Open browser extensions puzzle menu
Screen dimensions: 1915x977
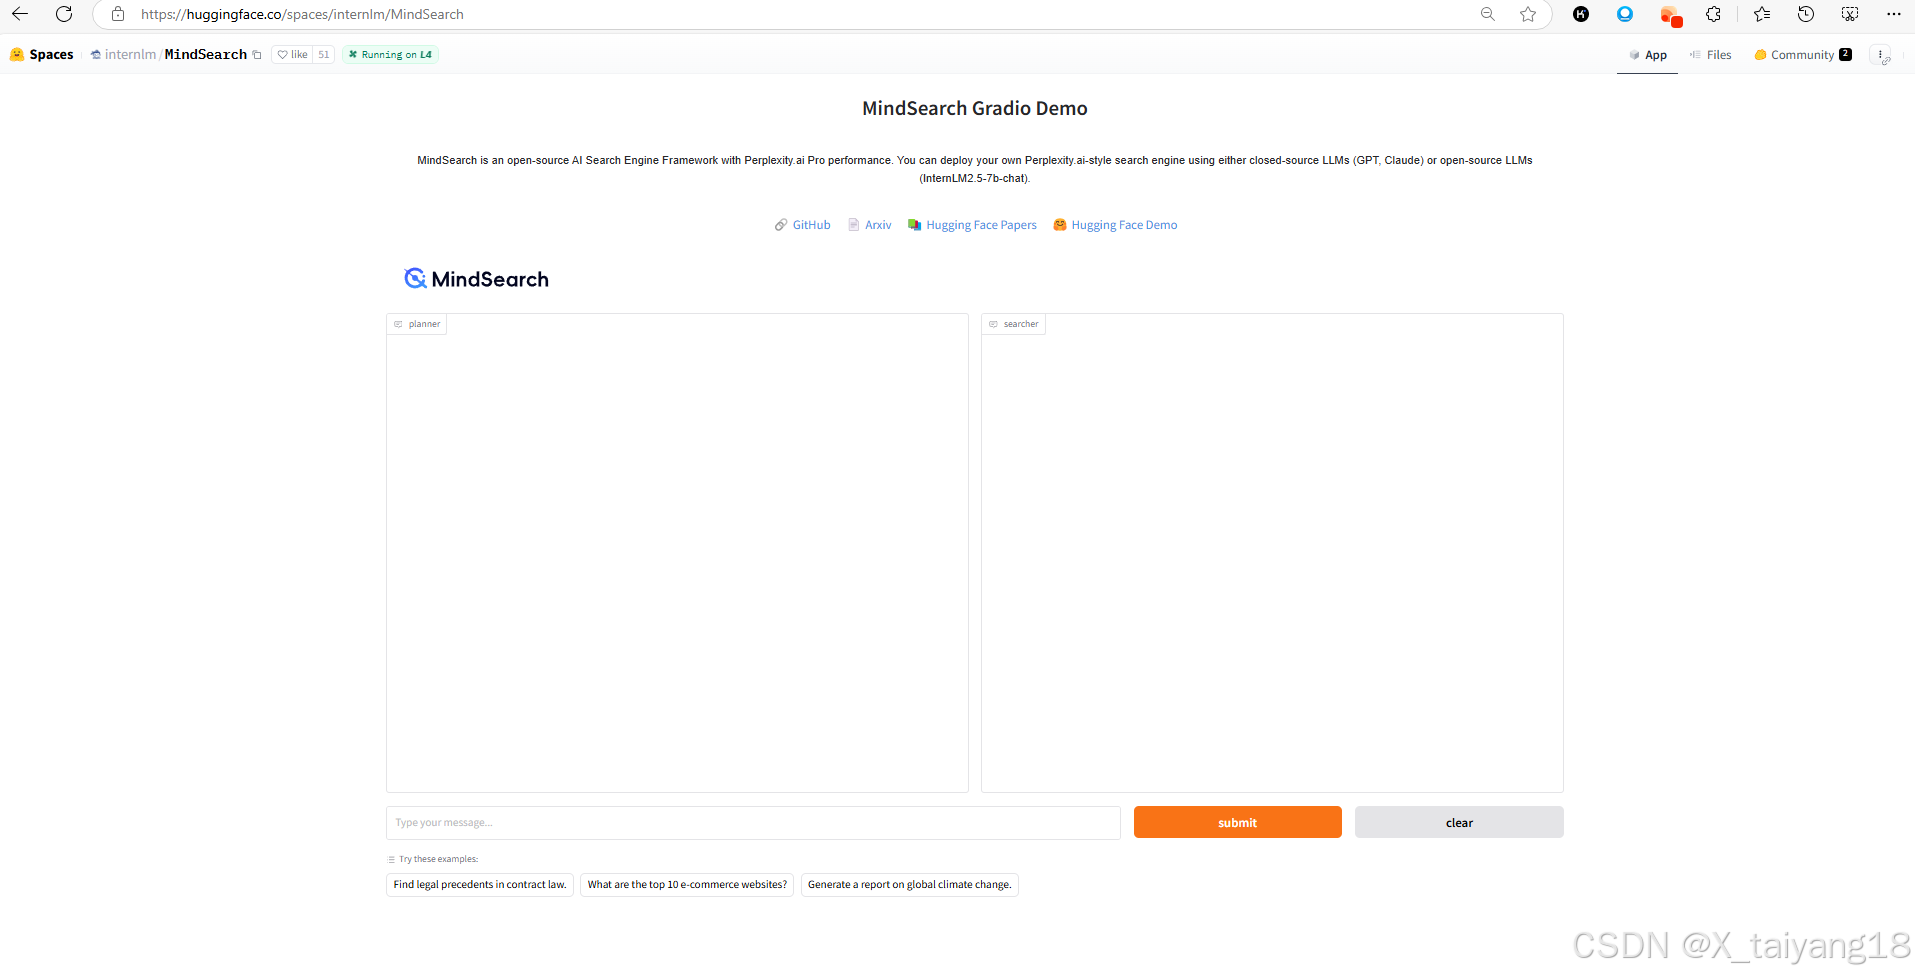click(1714, 14)
